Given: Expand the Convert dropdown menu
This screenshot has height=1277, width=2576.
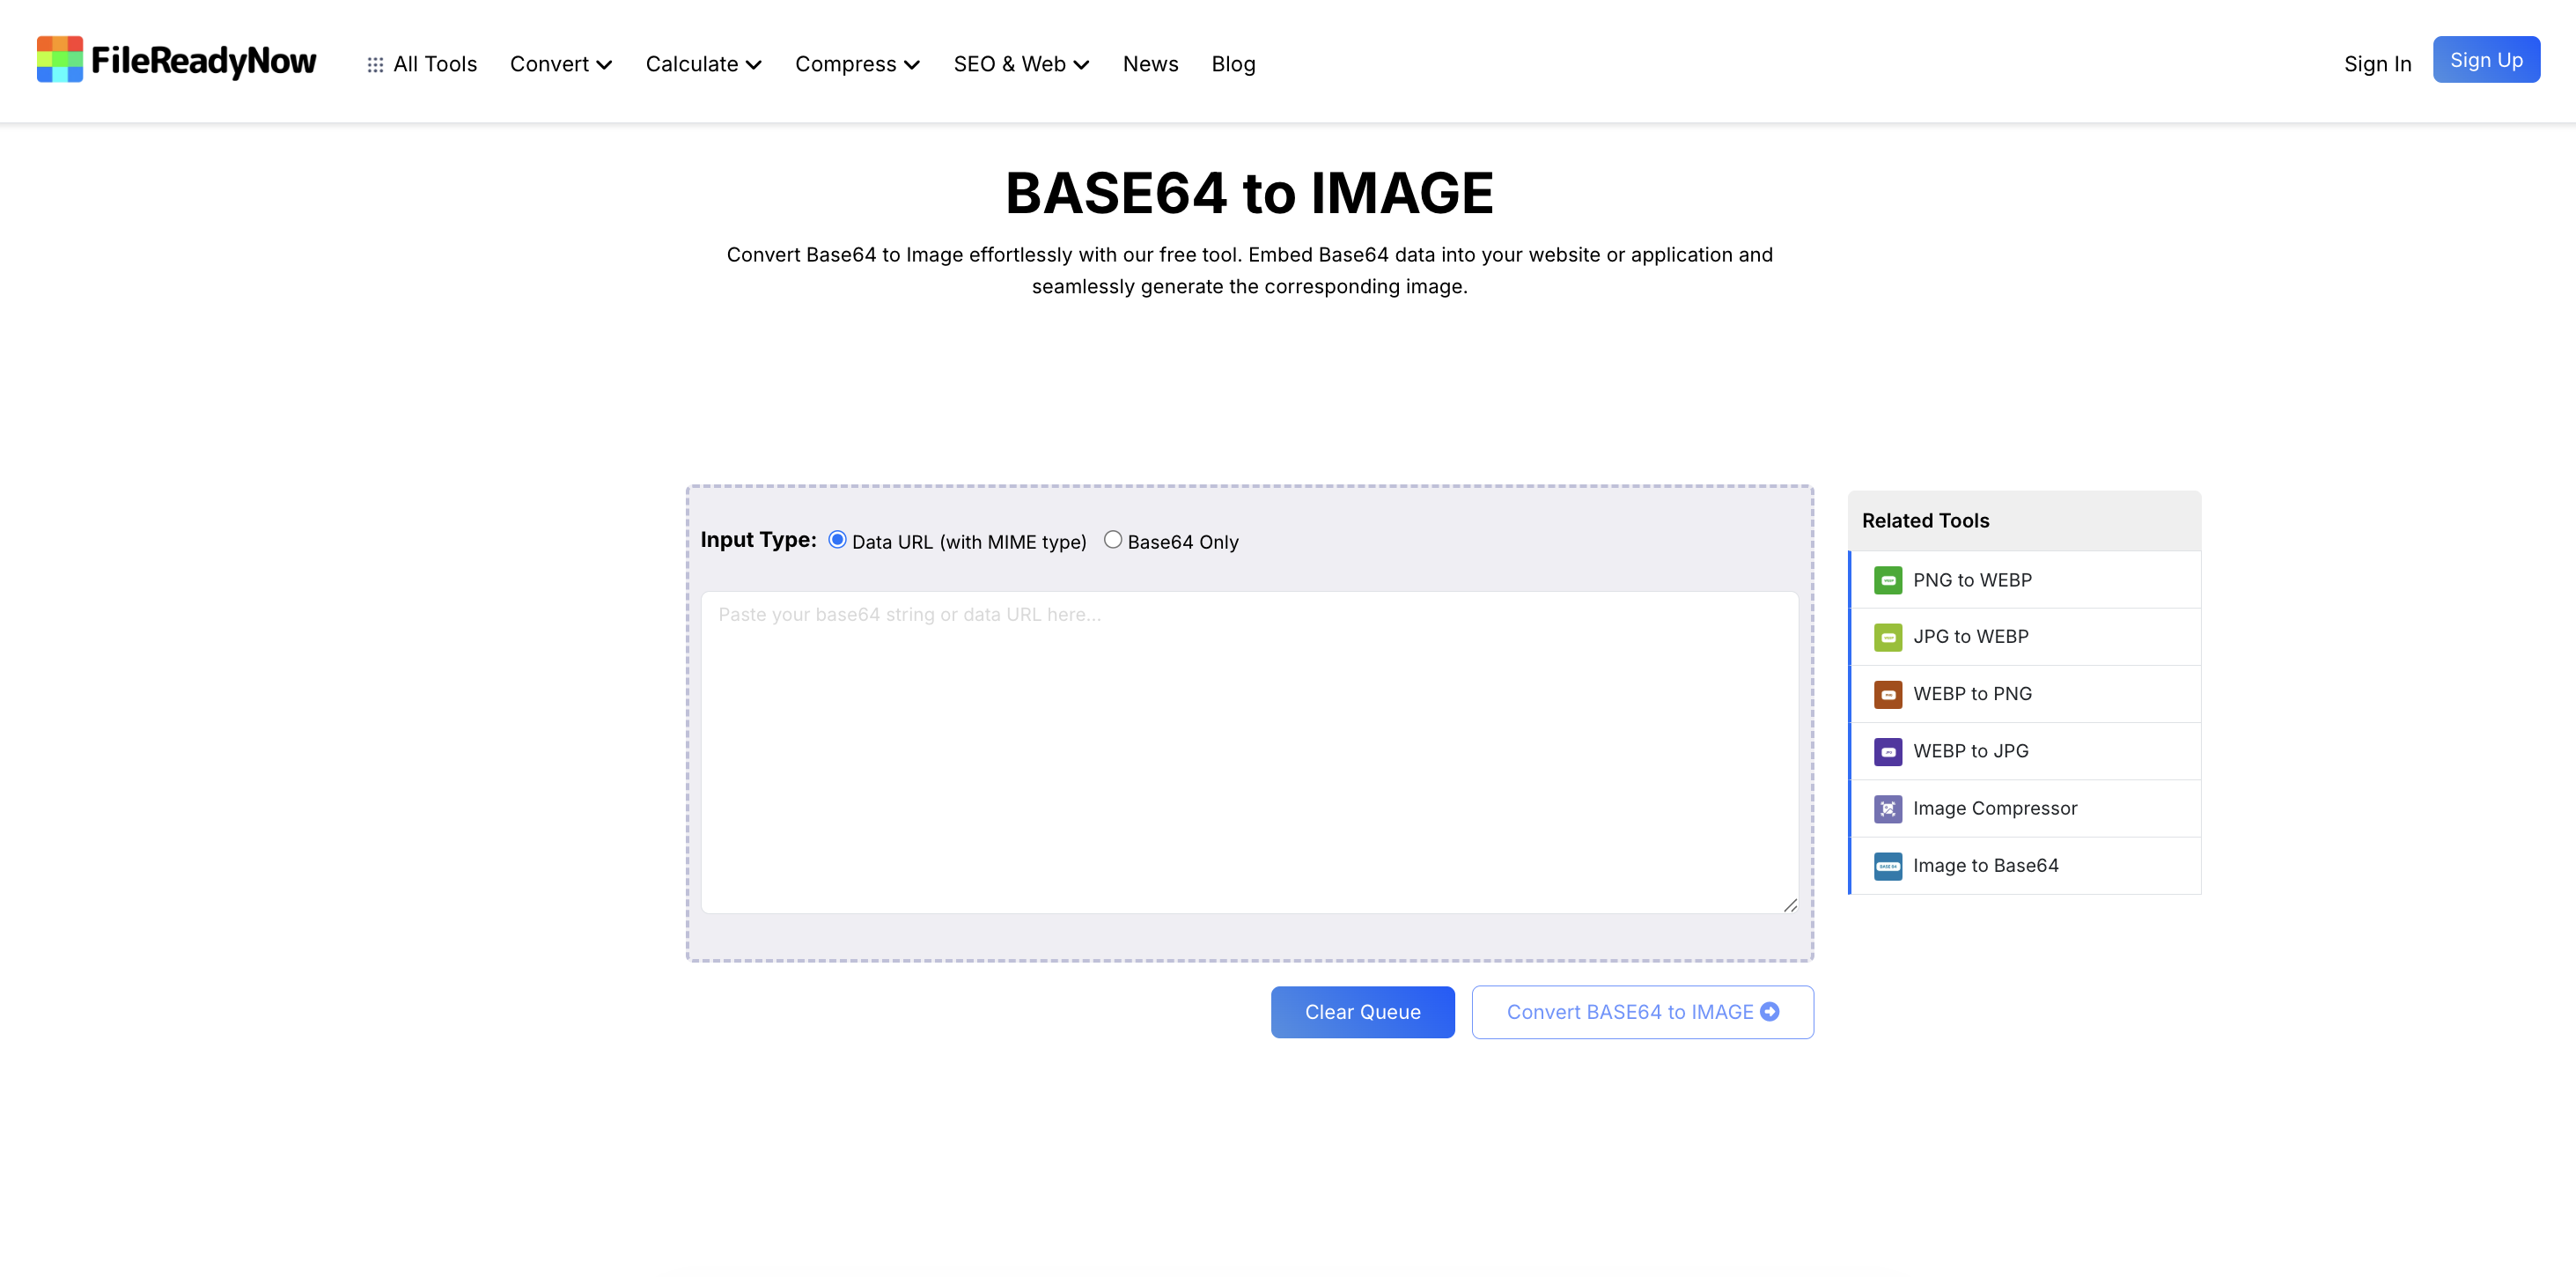Looking at the screenshot, I should point(560,64).
